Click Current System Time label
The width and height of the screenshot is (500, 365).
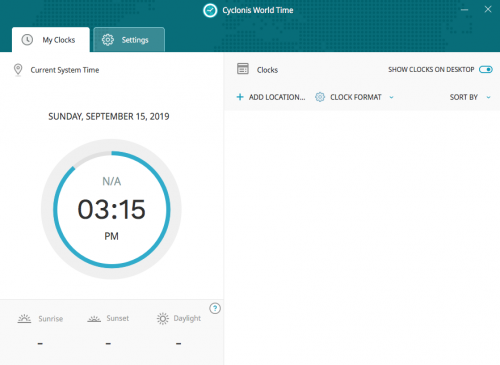(65, 70)
